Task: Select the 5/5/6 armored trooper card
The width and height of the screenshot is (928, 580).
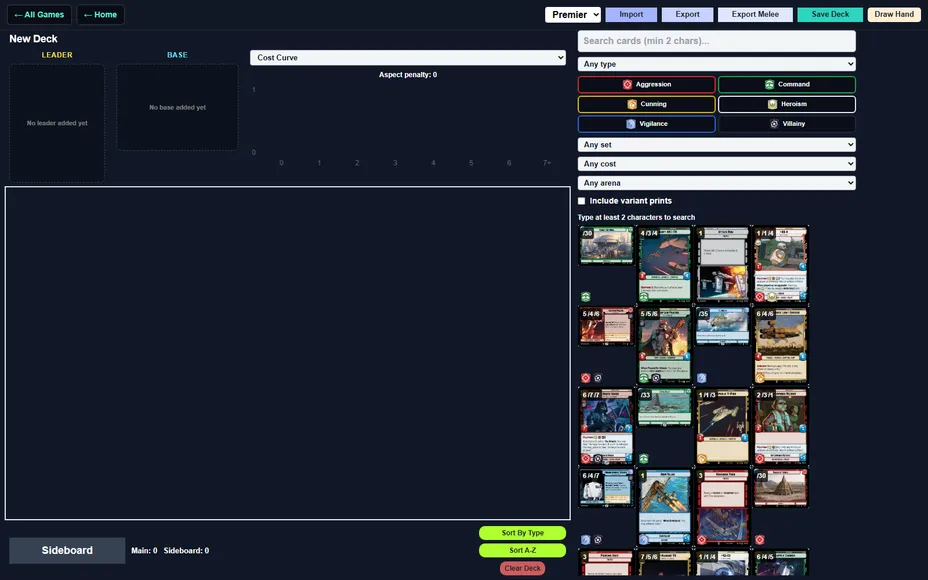Action: pos(664,345)
